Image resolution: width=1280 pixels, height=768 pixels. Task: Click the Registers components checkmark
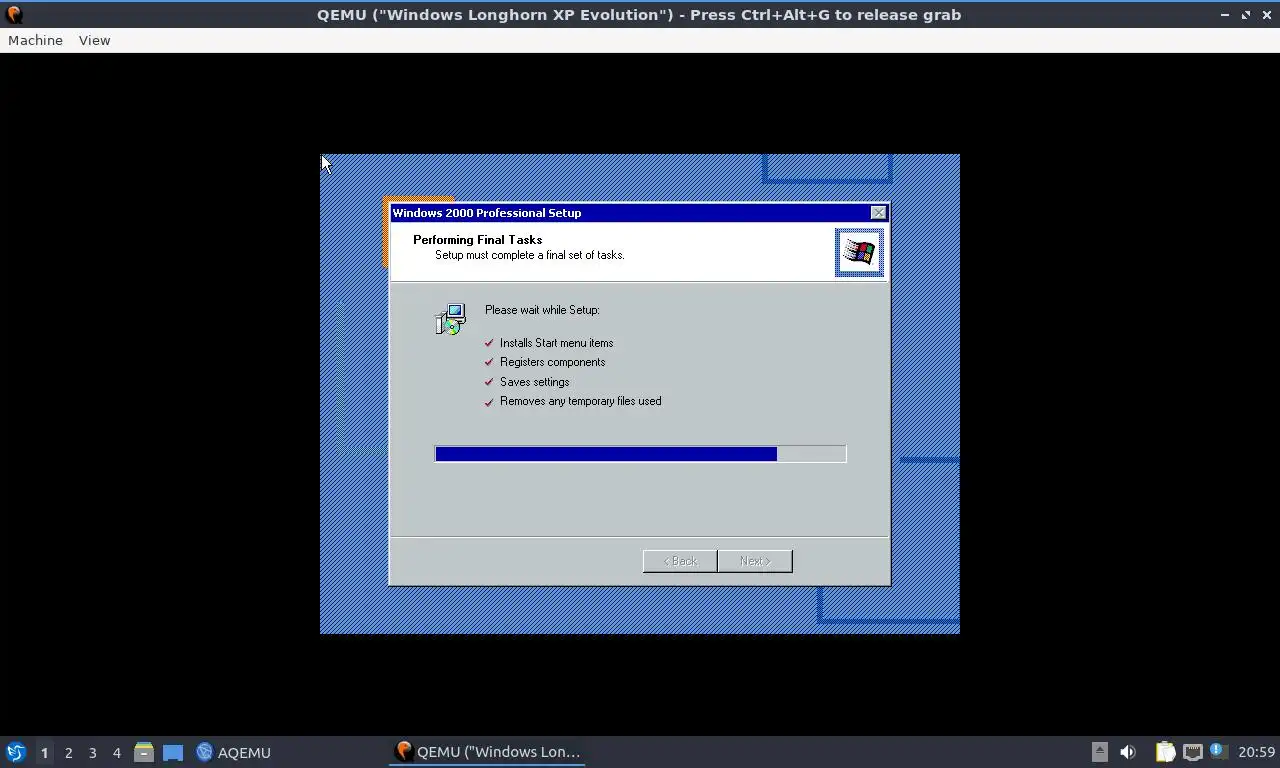[489, 362]
